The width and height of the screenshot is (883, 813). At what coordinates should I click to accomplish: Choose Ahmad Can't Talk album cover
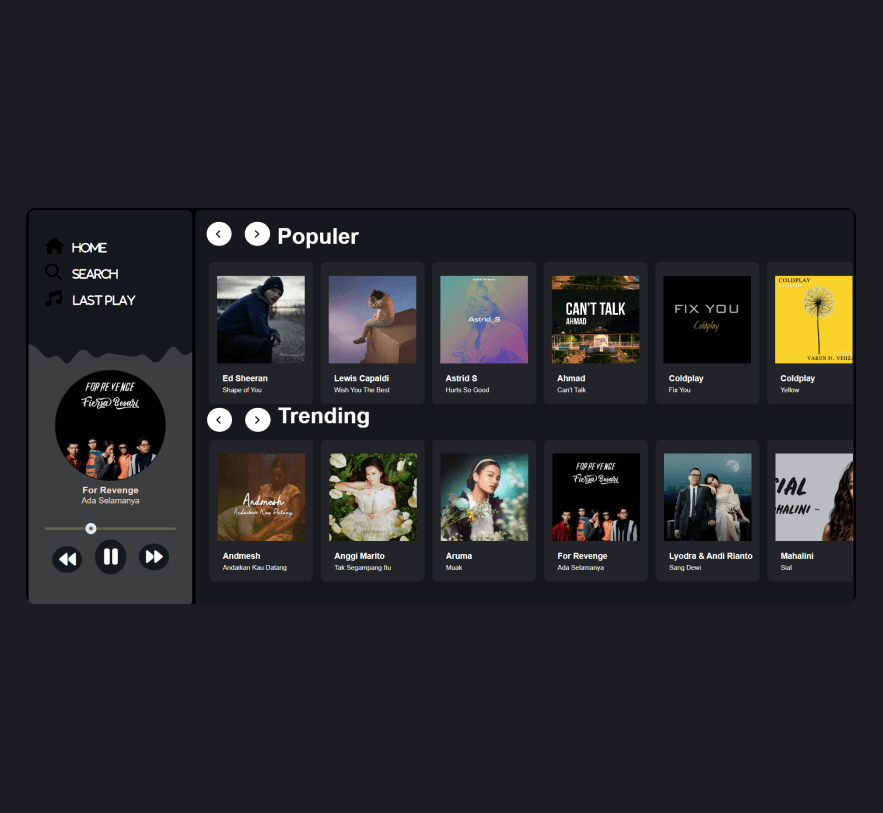tap(596, 320)
